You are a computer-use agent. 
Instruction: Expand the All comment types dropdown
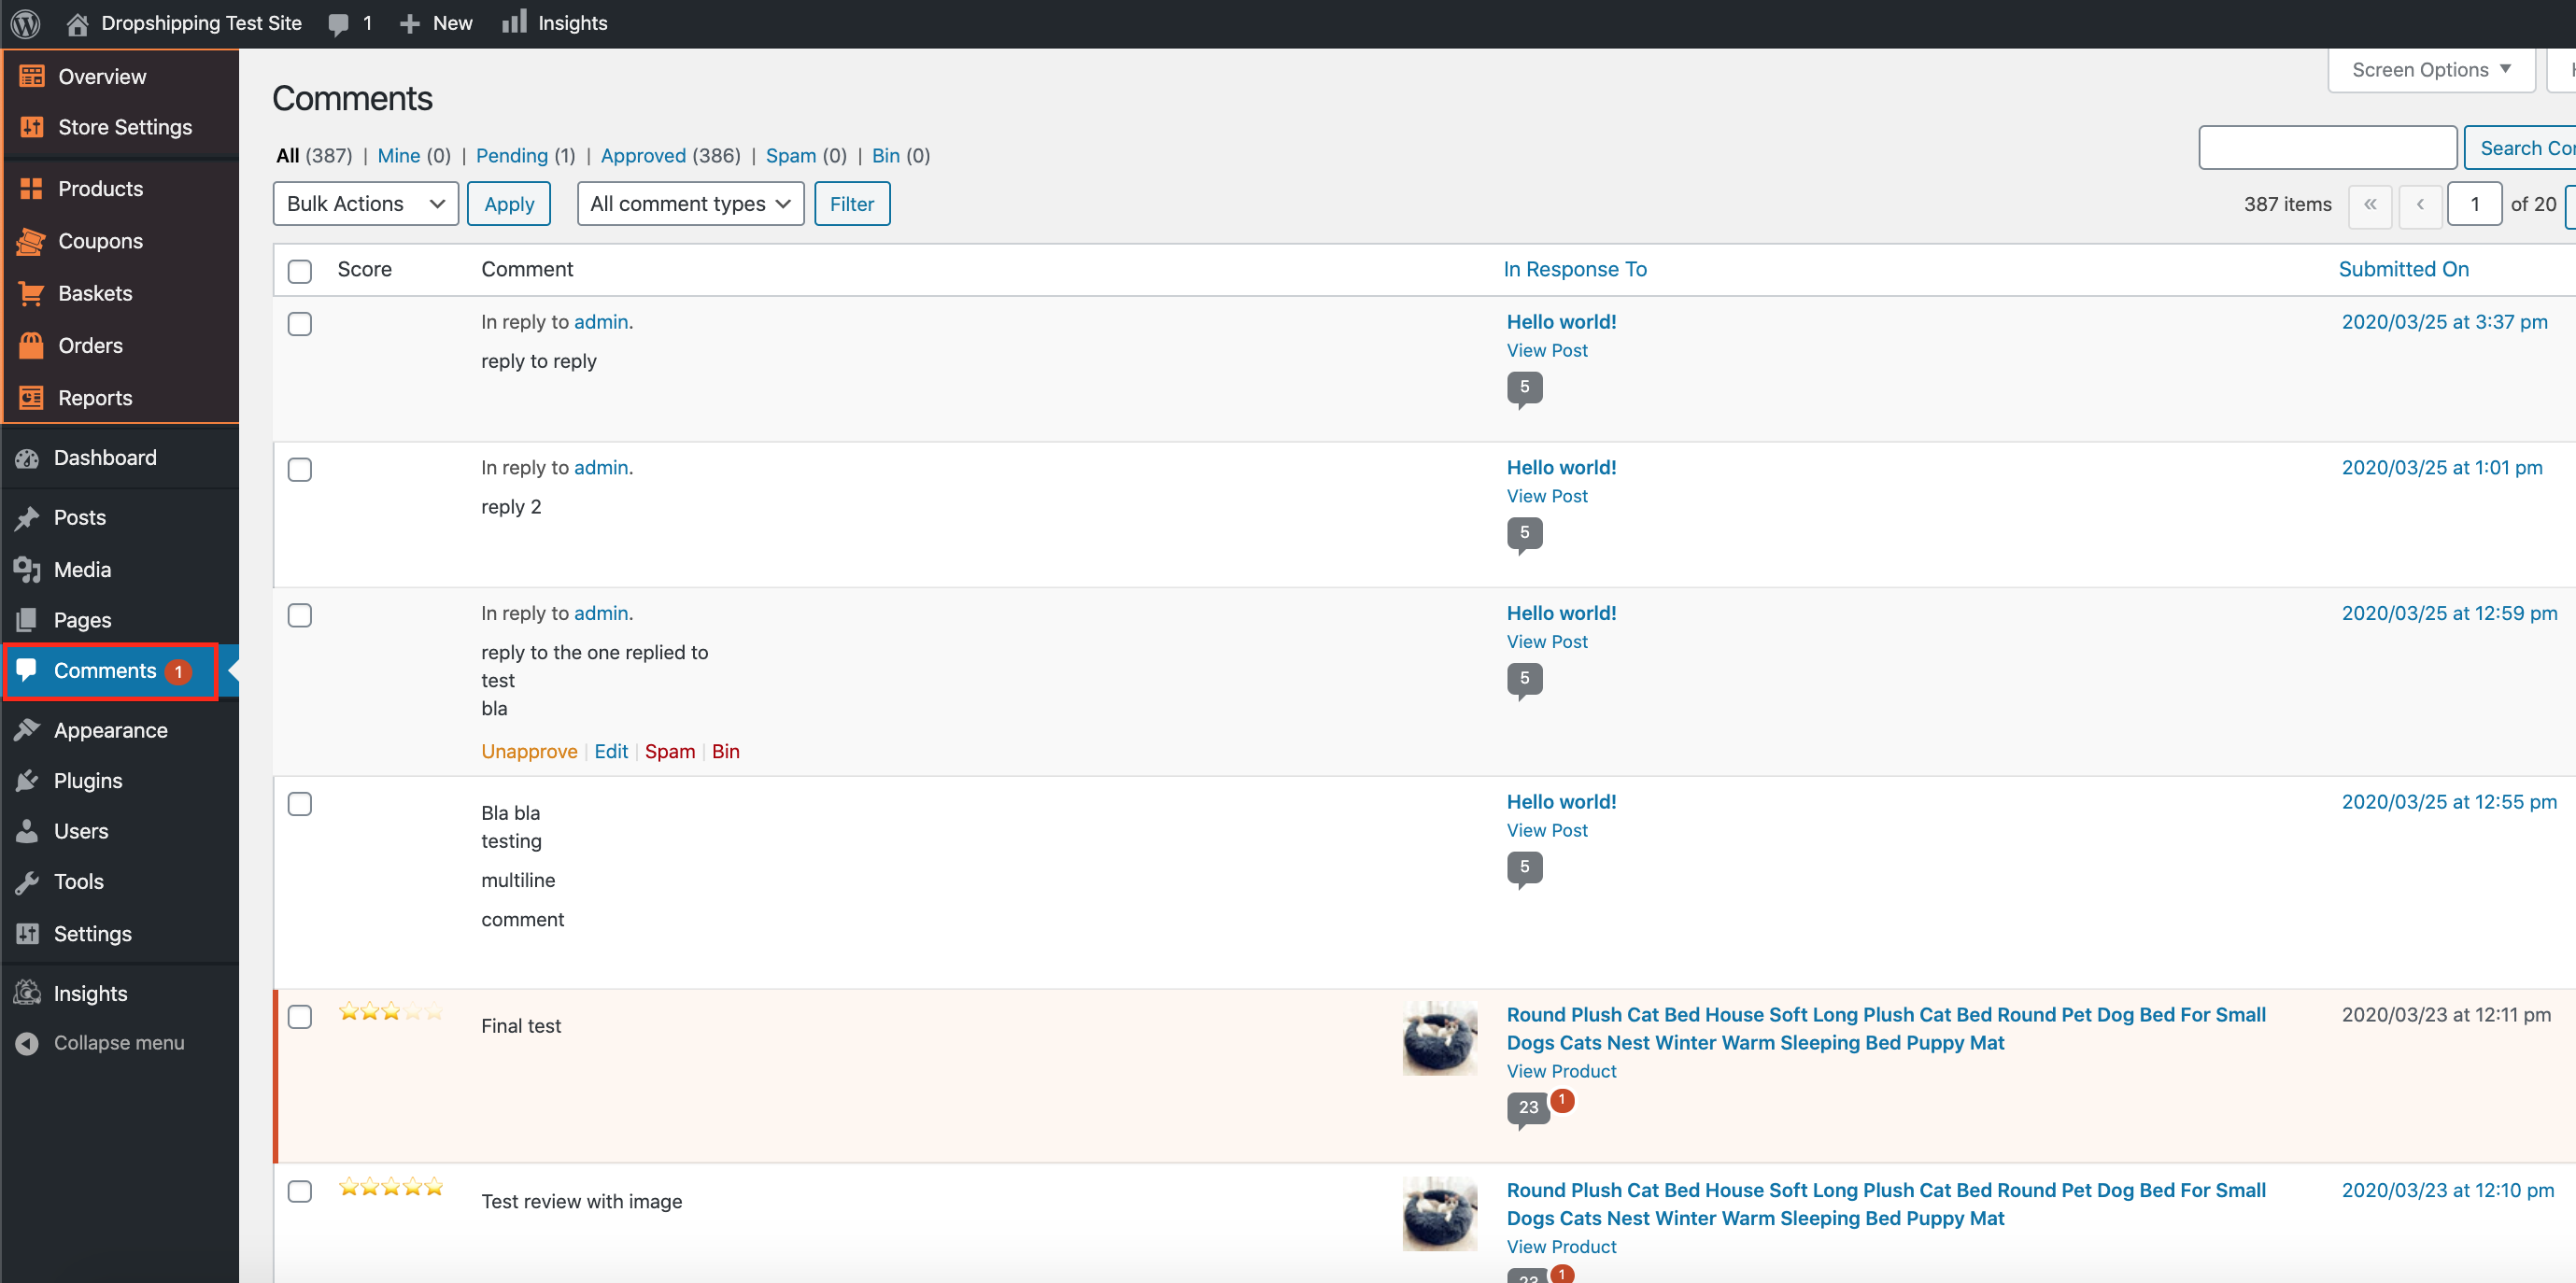tap(690, 204)
